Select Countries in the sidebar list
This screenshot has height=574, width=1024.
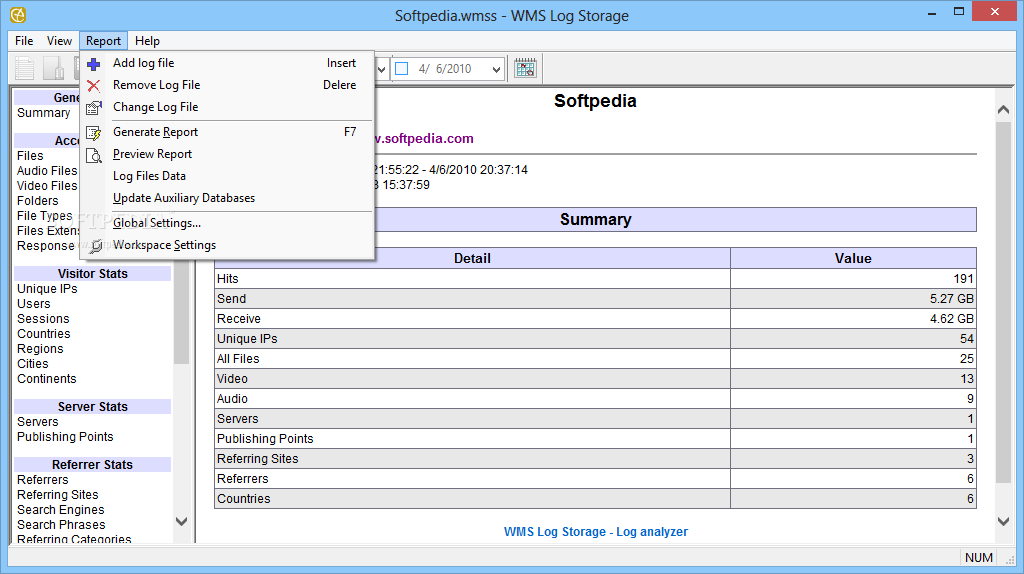(44, 334)
